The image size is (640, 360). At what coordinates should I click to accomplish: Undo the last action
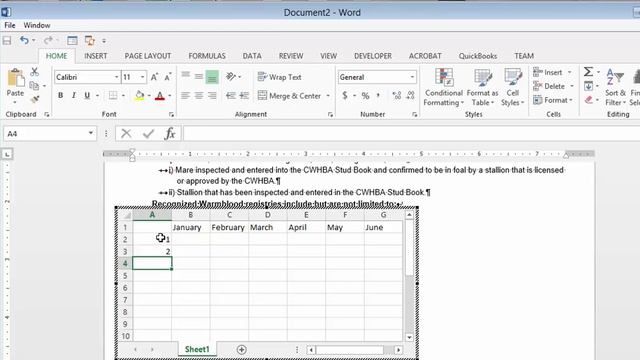point(24,40)
